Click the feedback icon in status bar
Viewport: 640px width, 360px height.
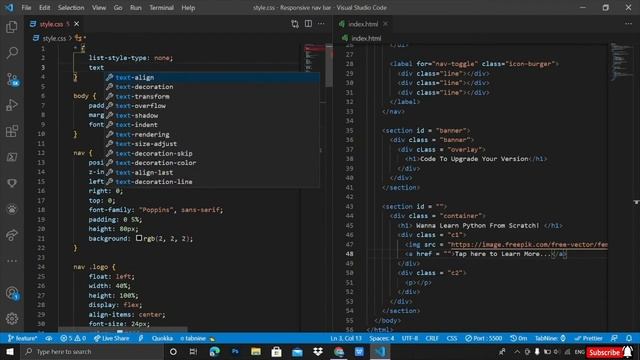(x=614, y=338)
